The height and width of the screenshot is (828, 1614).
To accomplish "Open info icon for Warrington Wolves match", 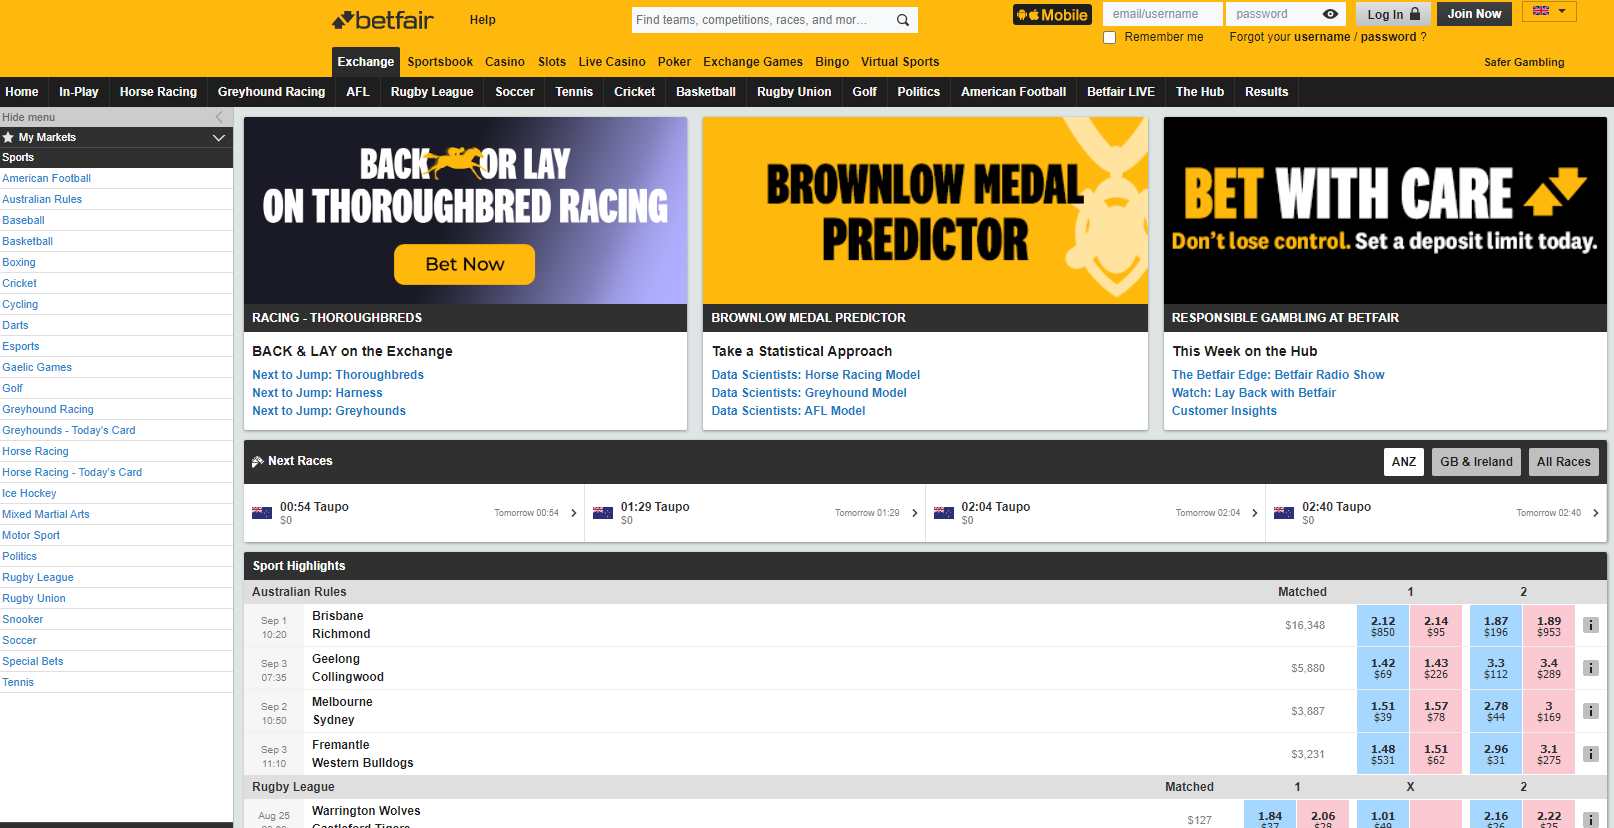I will tap(1591, 819).
